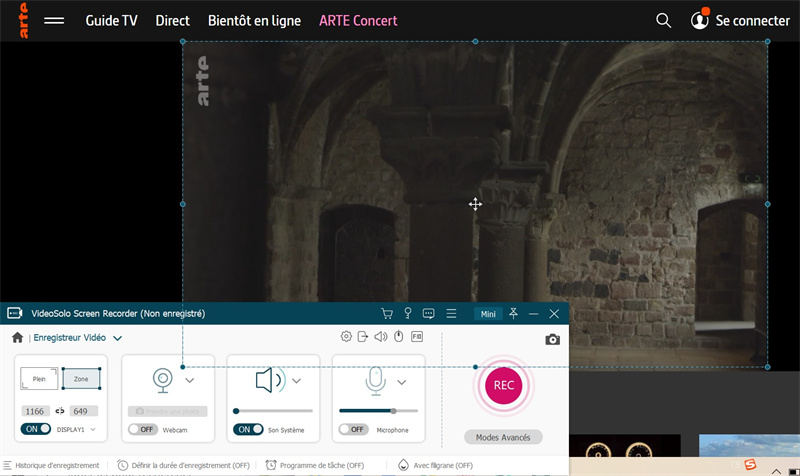Click the key registration icon
Image resolution: width=800 pixels, height=476 pixels.
coord(408,313)
